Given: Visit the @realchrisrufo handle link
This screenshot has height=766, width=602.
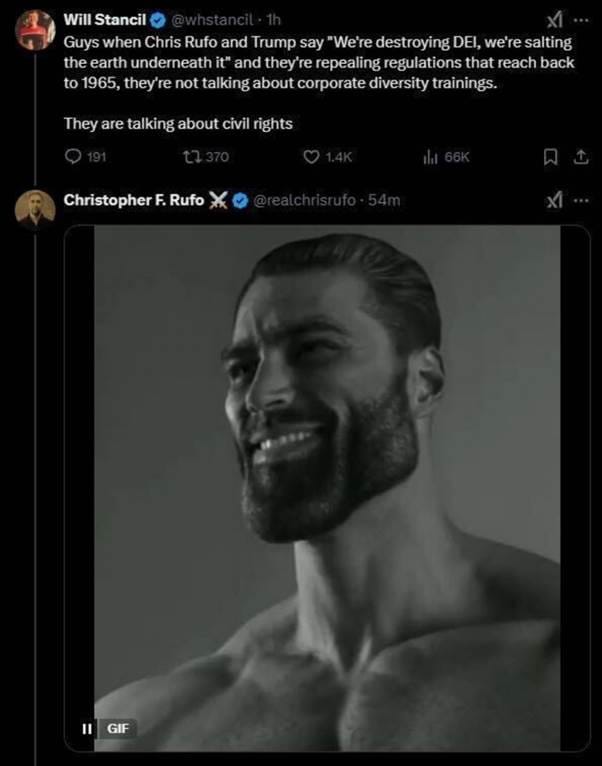Looking at the screenshot, I should [309, 200].
